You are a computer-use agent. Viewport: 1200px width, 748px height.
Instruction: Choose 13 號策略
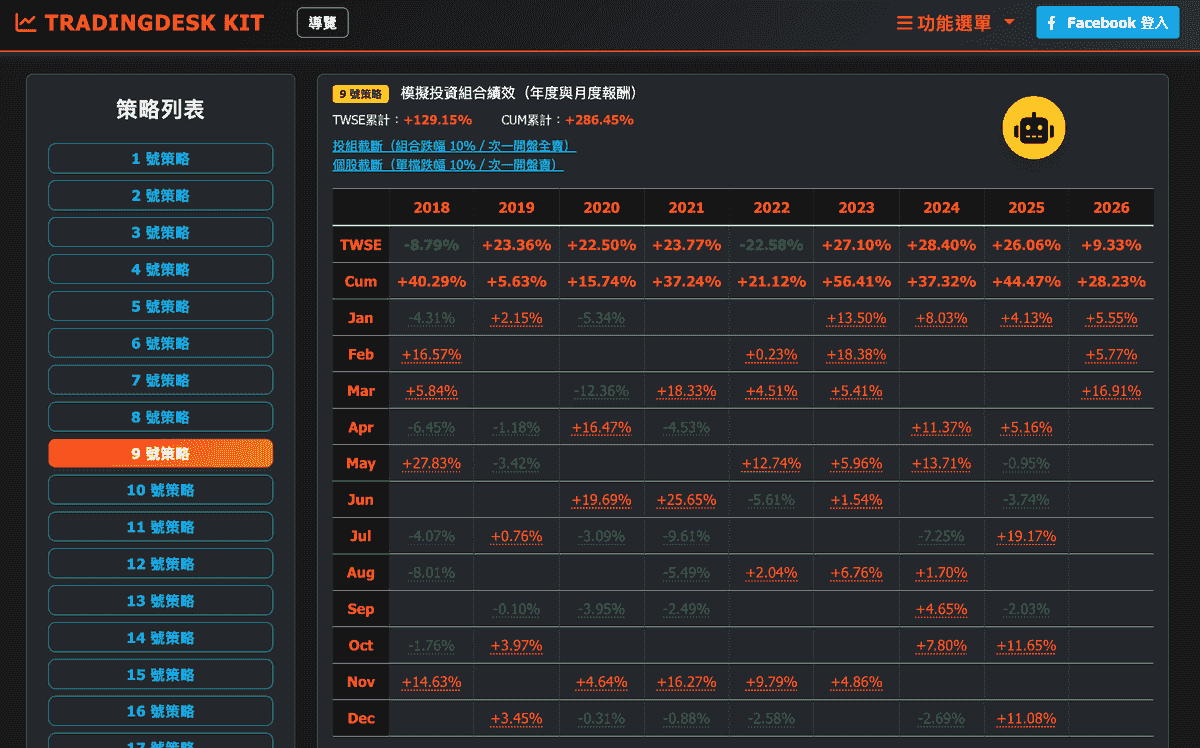[x=160, y=601]
